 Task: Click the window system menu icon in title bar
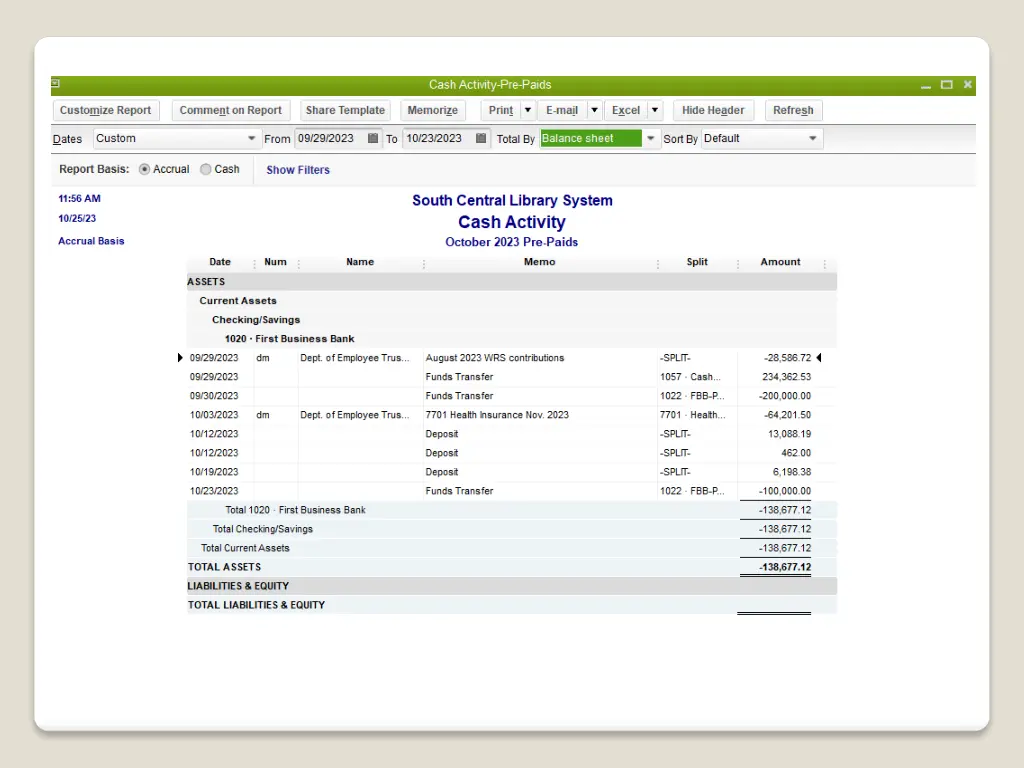[x=56, y=84]
